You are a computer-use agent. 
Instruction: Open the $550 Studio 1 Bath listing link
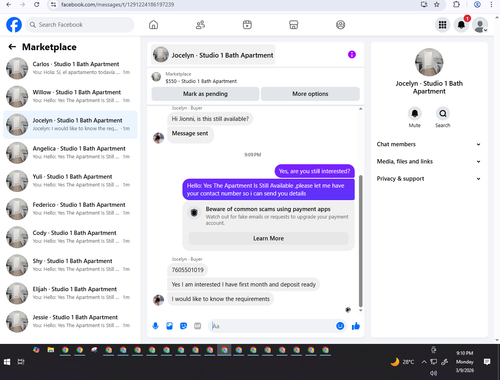pyautogui.click(x=201, y=81)
